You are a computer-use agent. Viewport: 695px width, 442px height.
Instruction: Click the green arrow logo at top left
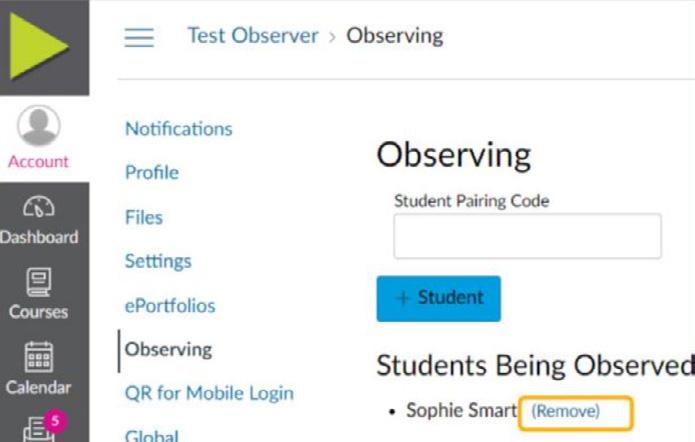[x=40, y=44]
